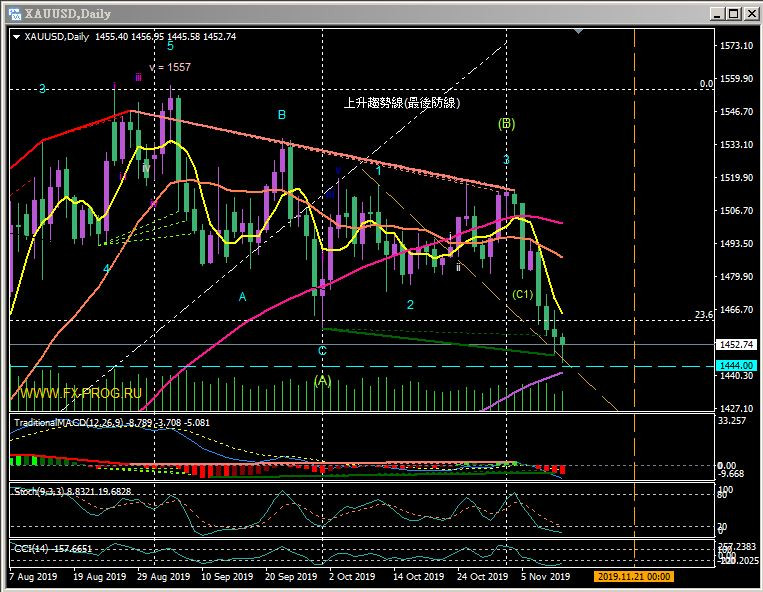
Task: Select the (C1) wave label
Action: [522, 294]
